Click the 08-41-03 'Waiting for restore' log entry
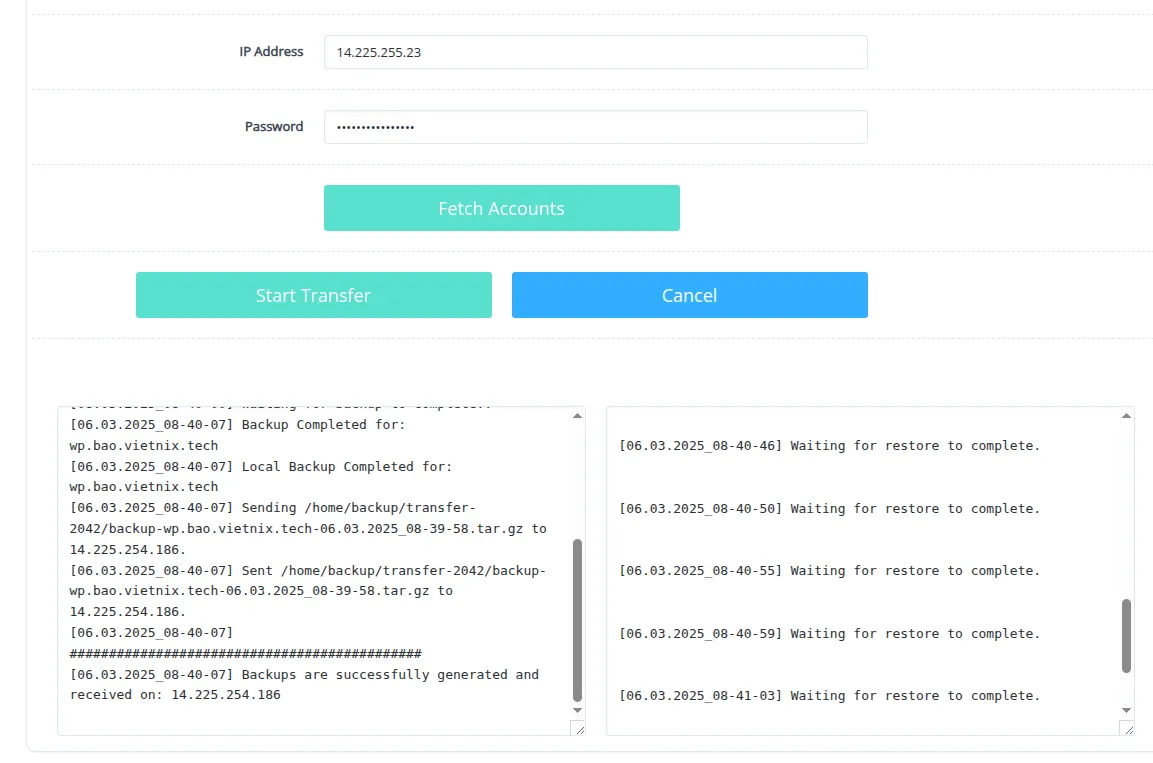 tap(829, 696)
